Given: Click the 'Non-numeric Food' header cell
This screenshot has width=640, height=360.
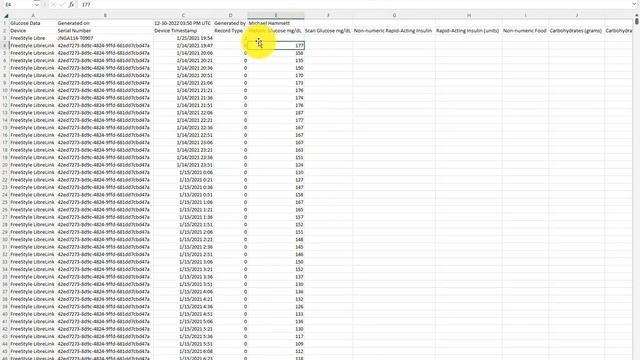Looking at the screenshot, I should (525, 31).
